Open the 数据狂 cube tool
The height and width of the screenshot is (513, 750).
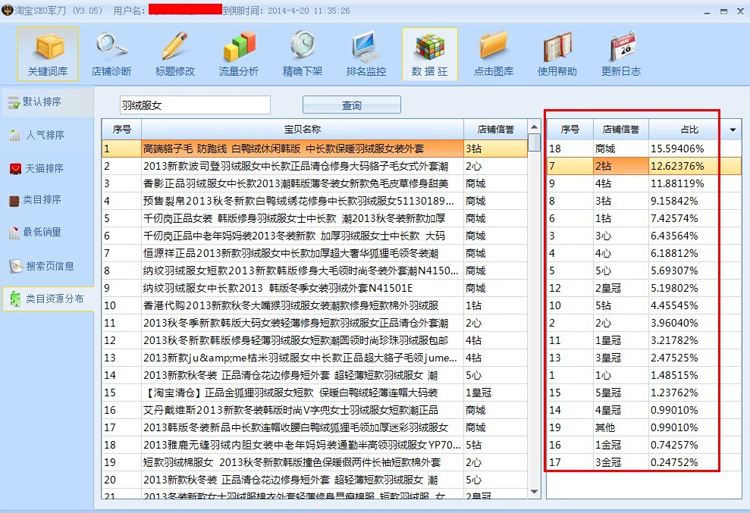click(x=430, y=54)
